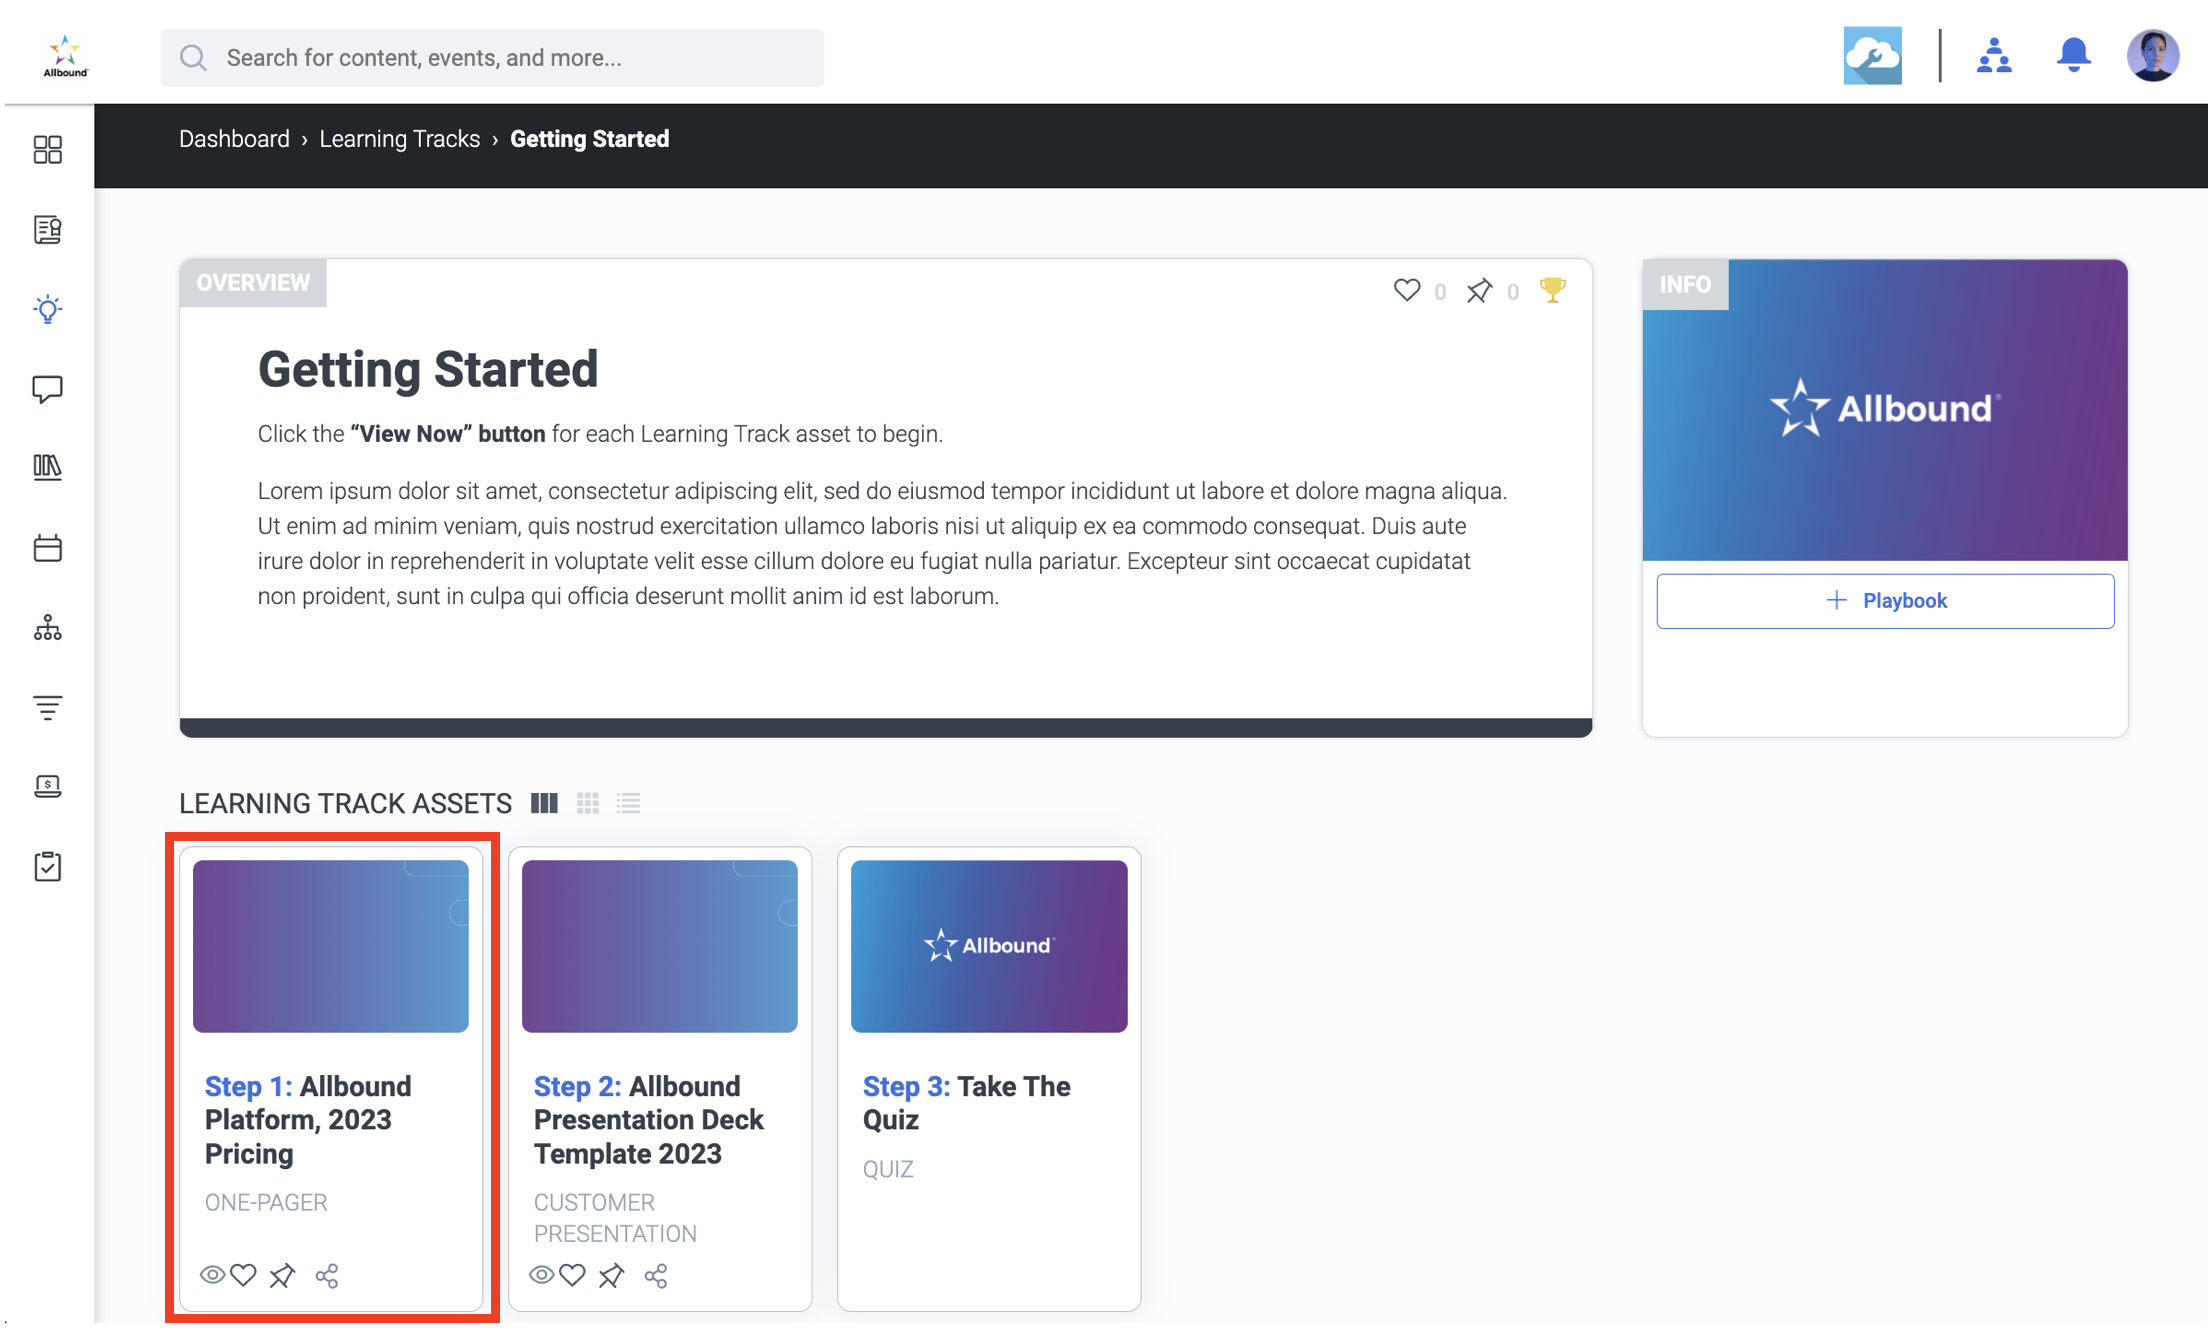Open the dollar laptop icon in sidebar
The image size is (2208, 1330).
[47, 787]
